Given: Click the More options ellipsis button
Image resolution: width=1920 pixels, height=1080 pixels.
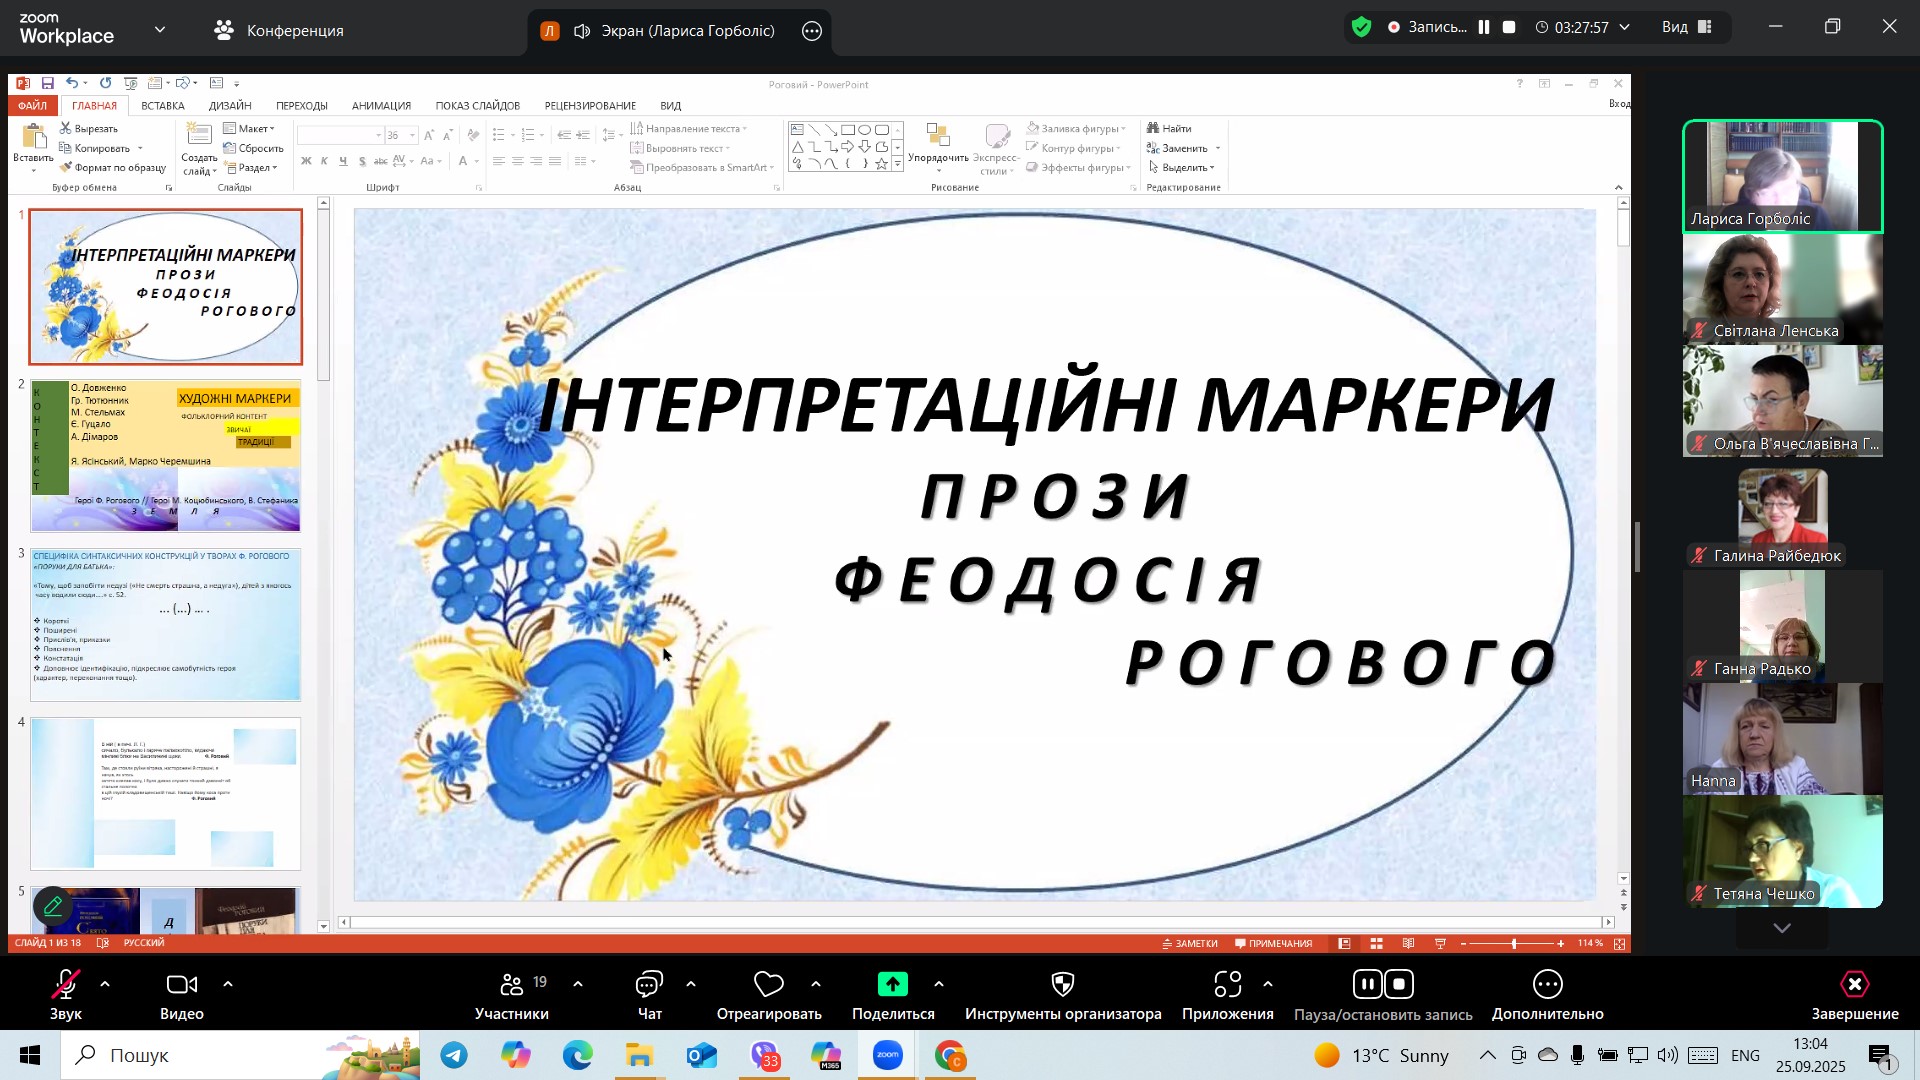Looking at the screenshot, I should [x=1547, y=986].
